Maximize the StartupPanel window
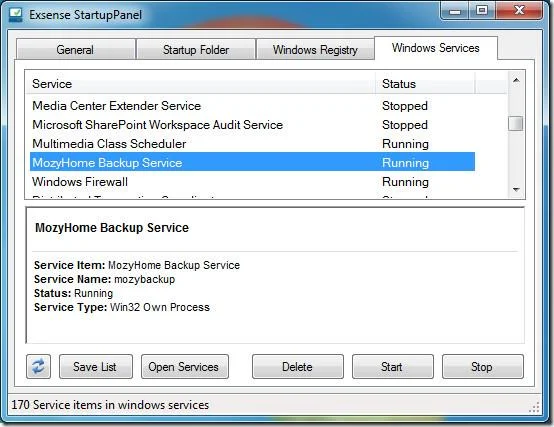554x427 pixels. [x=482, y=11]
